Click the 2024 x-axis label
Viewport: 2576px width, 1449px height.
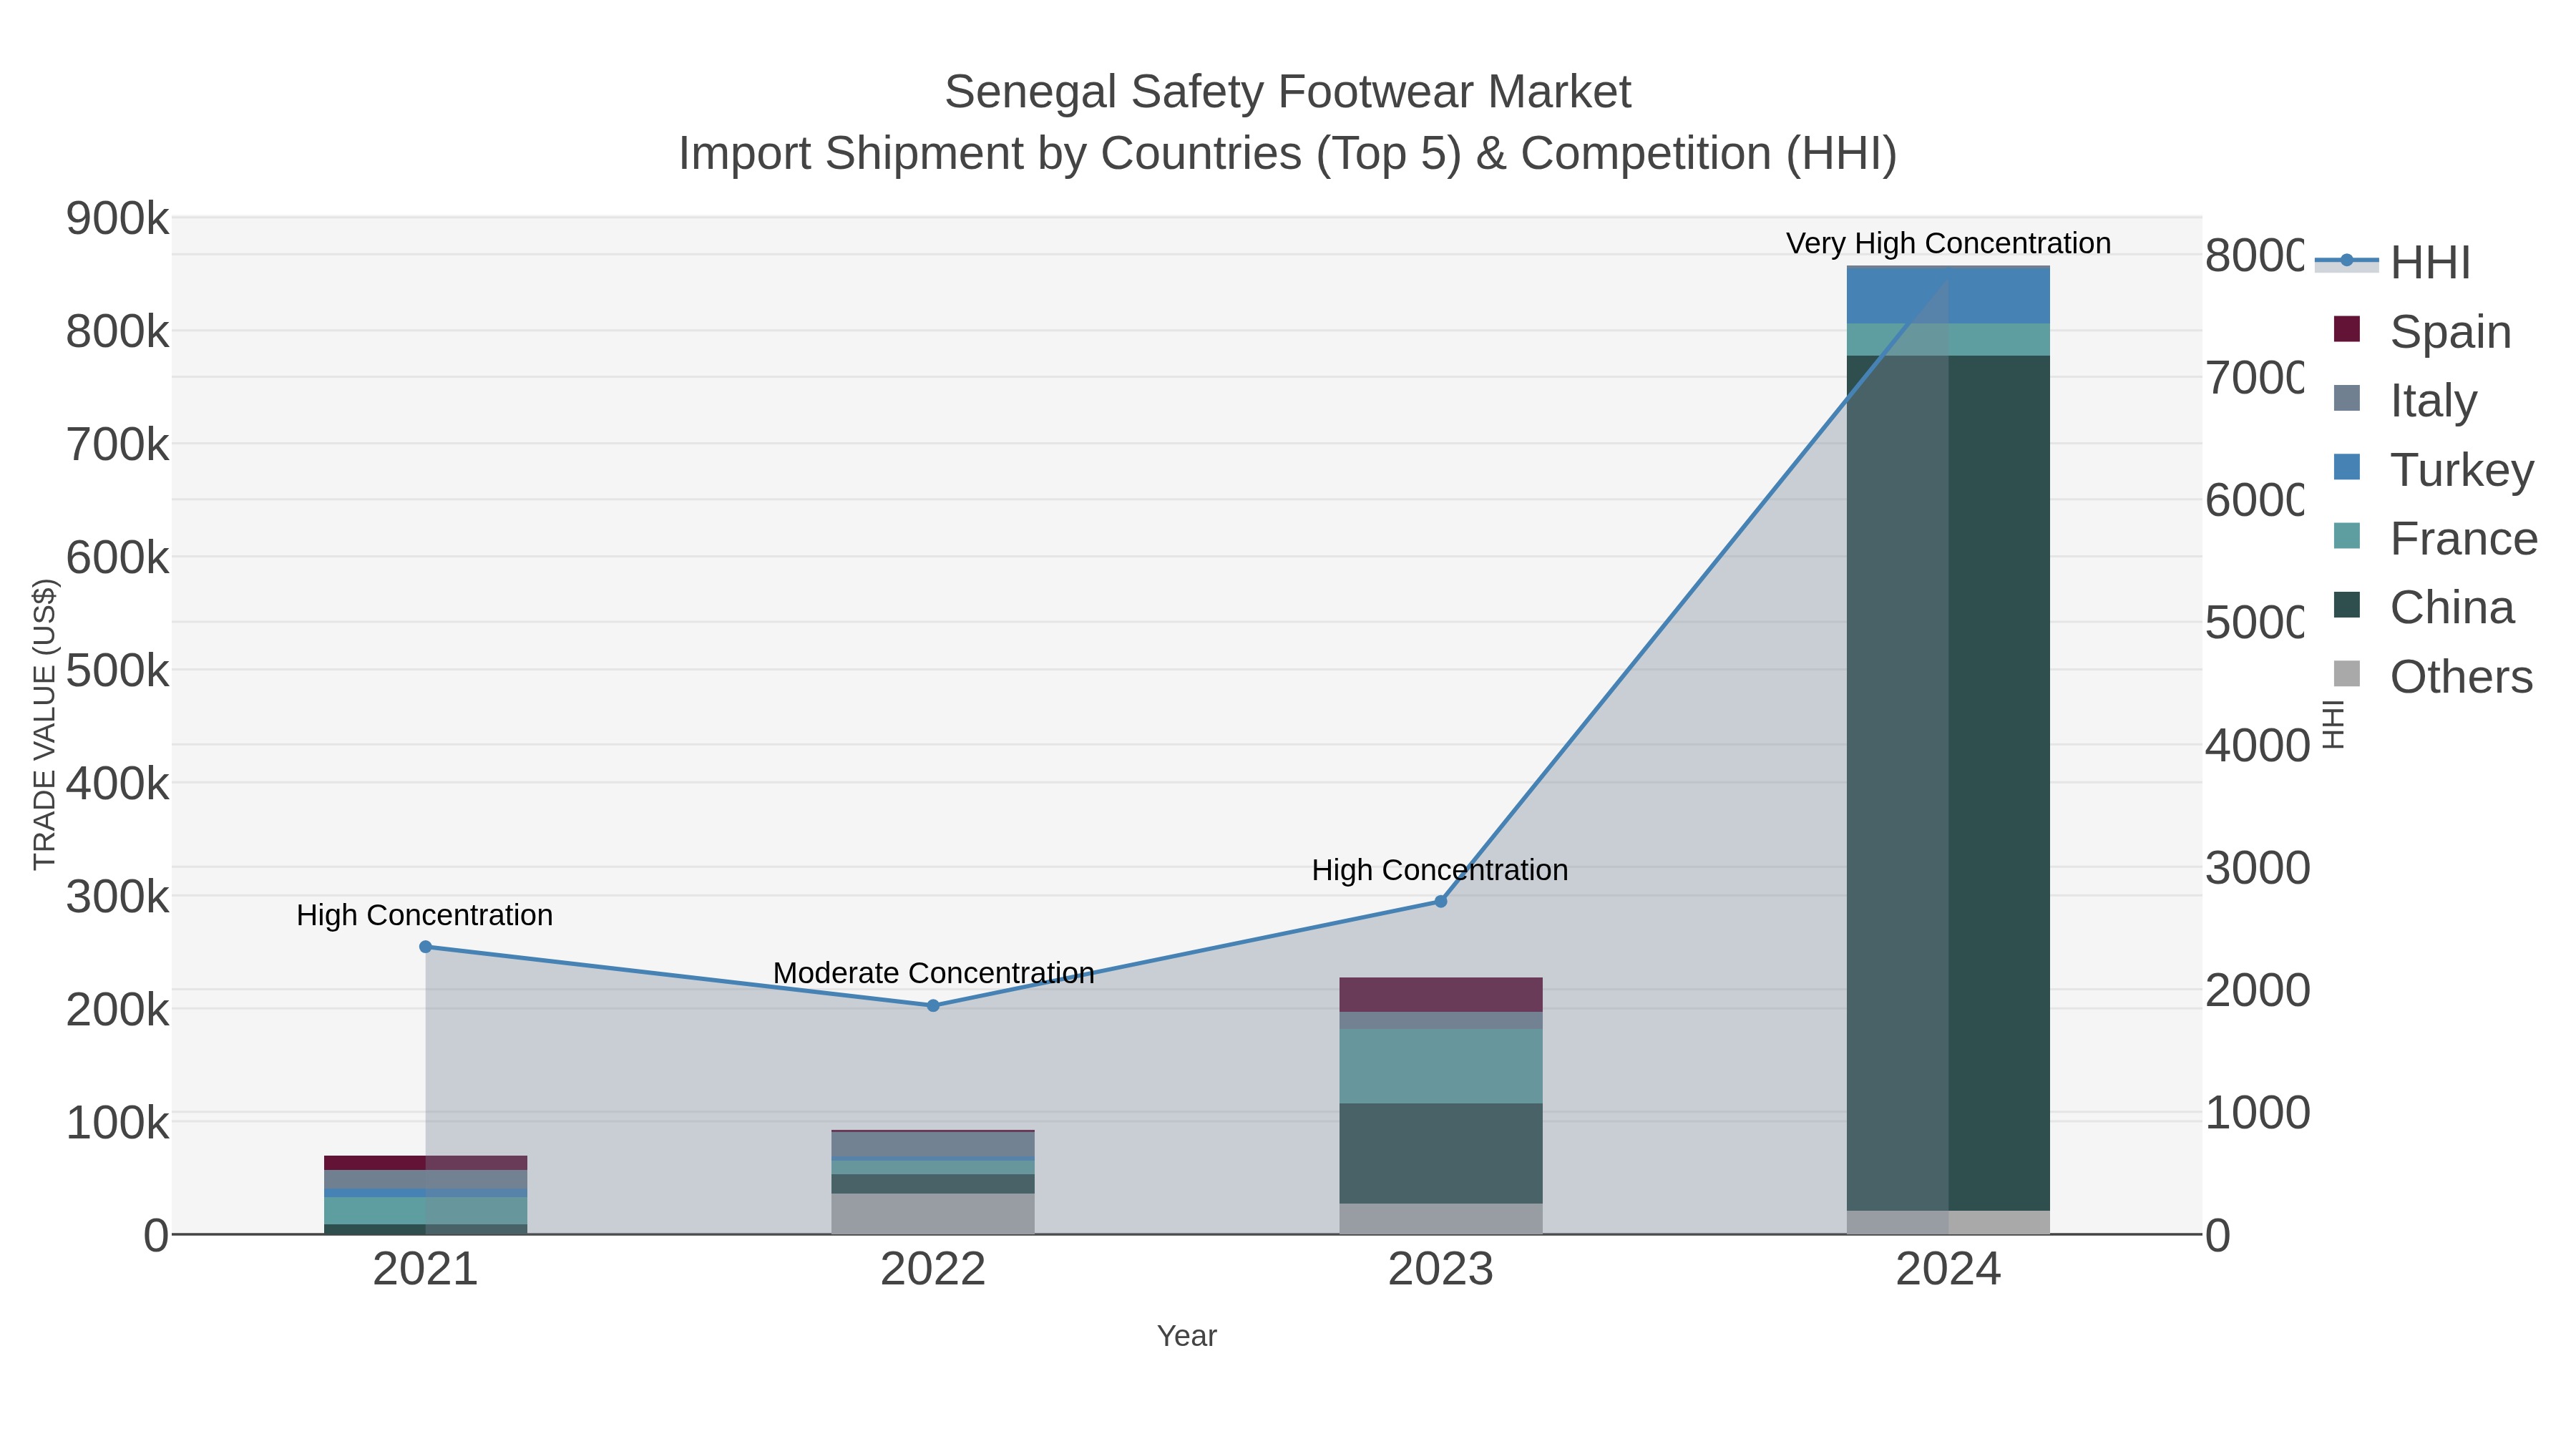[1948, 1269]
